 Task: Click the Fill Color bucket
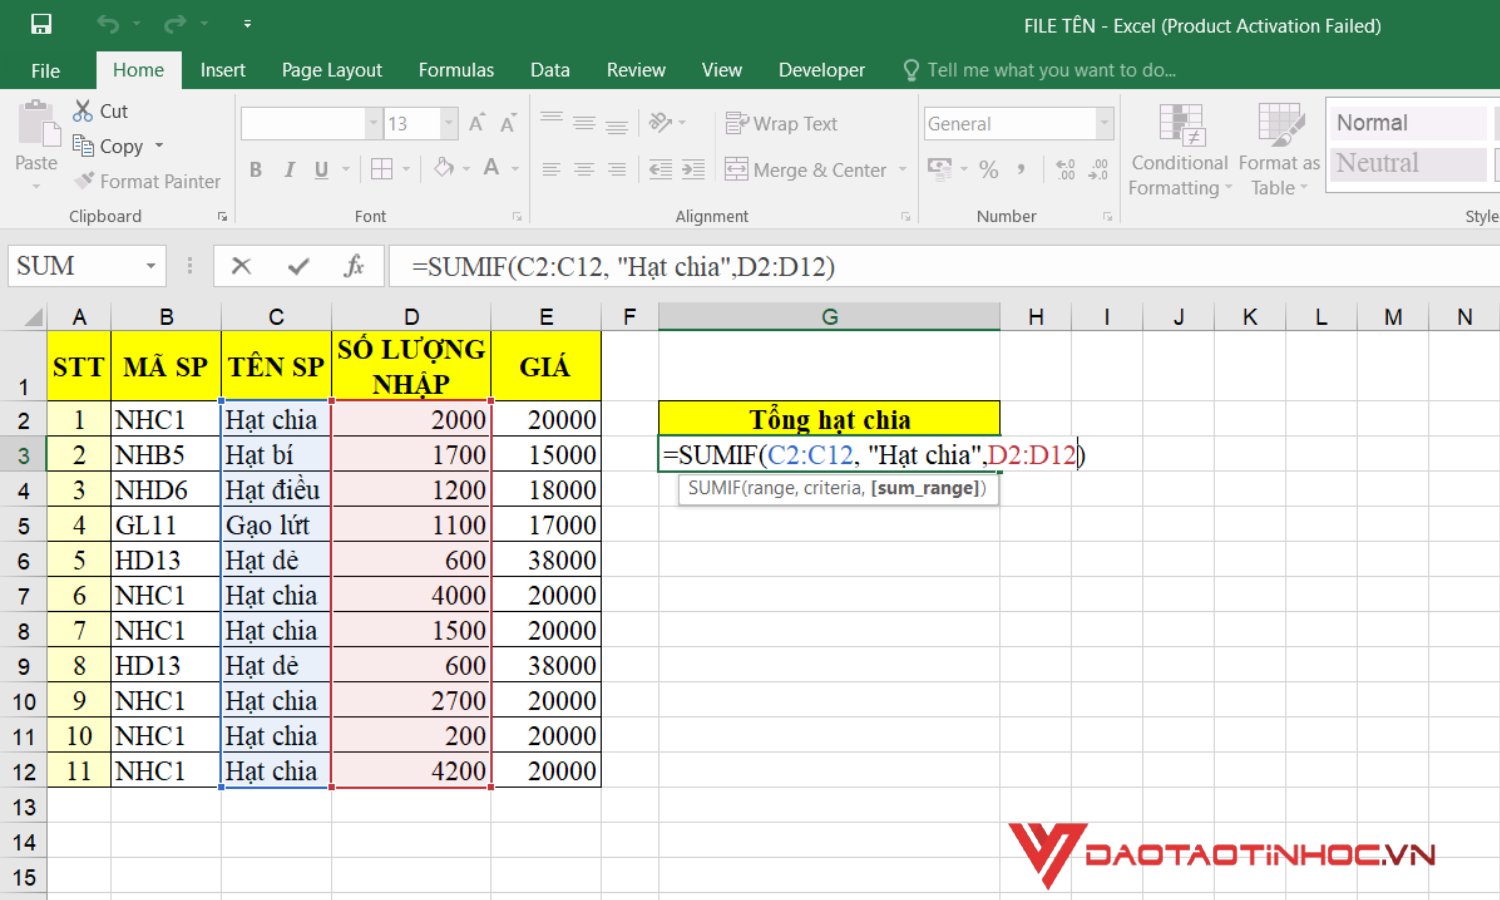444,168
